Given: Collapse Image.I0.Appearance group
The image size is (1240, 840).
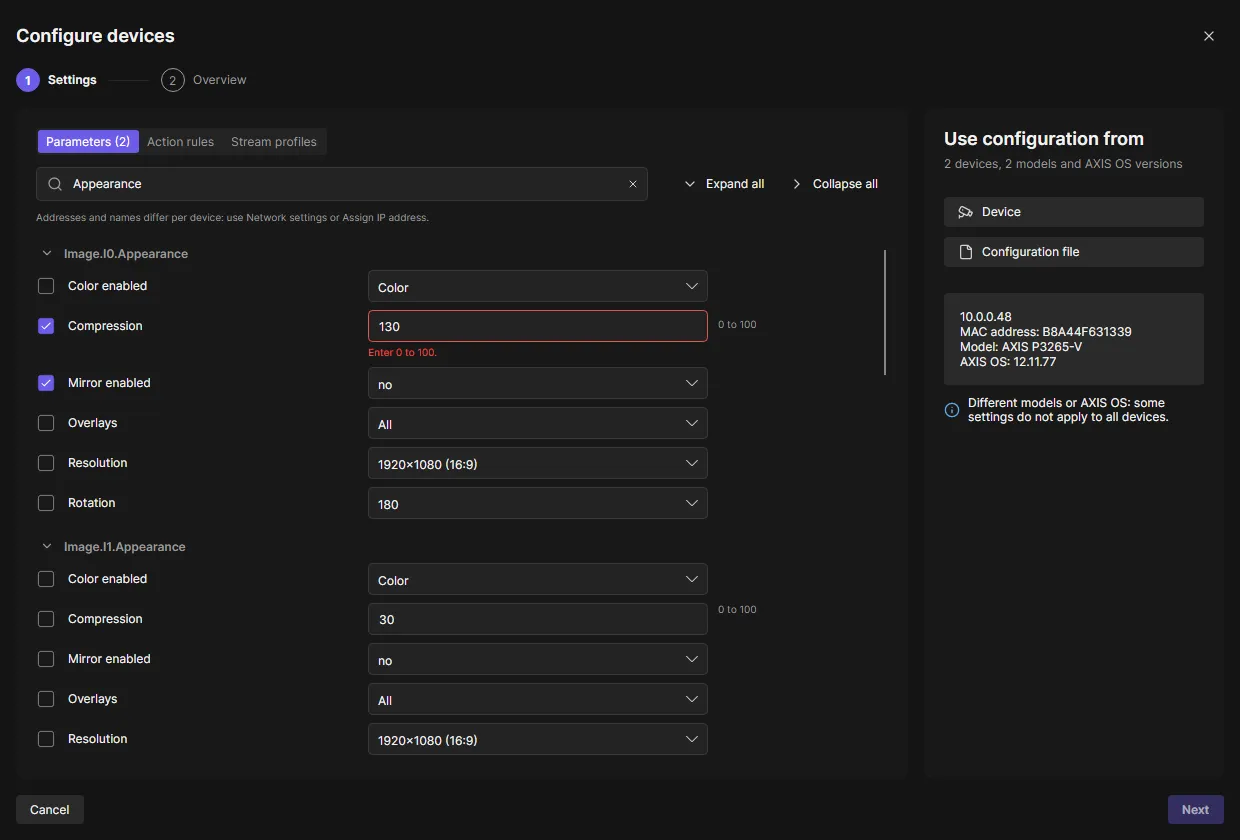Looking at the screenshot, I should [47, 254].
